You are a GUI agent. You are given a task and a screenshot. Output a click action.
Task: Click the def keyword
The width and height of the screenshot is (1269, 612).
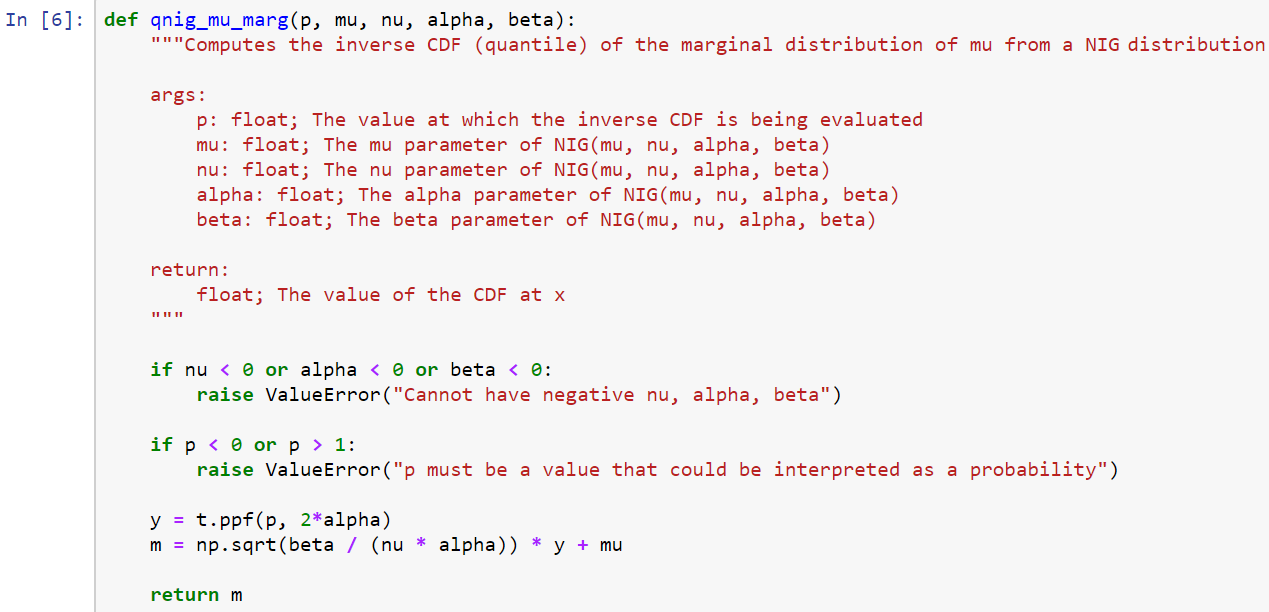pos(121,20)
